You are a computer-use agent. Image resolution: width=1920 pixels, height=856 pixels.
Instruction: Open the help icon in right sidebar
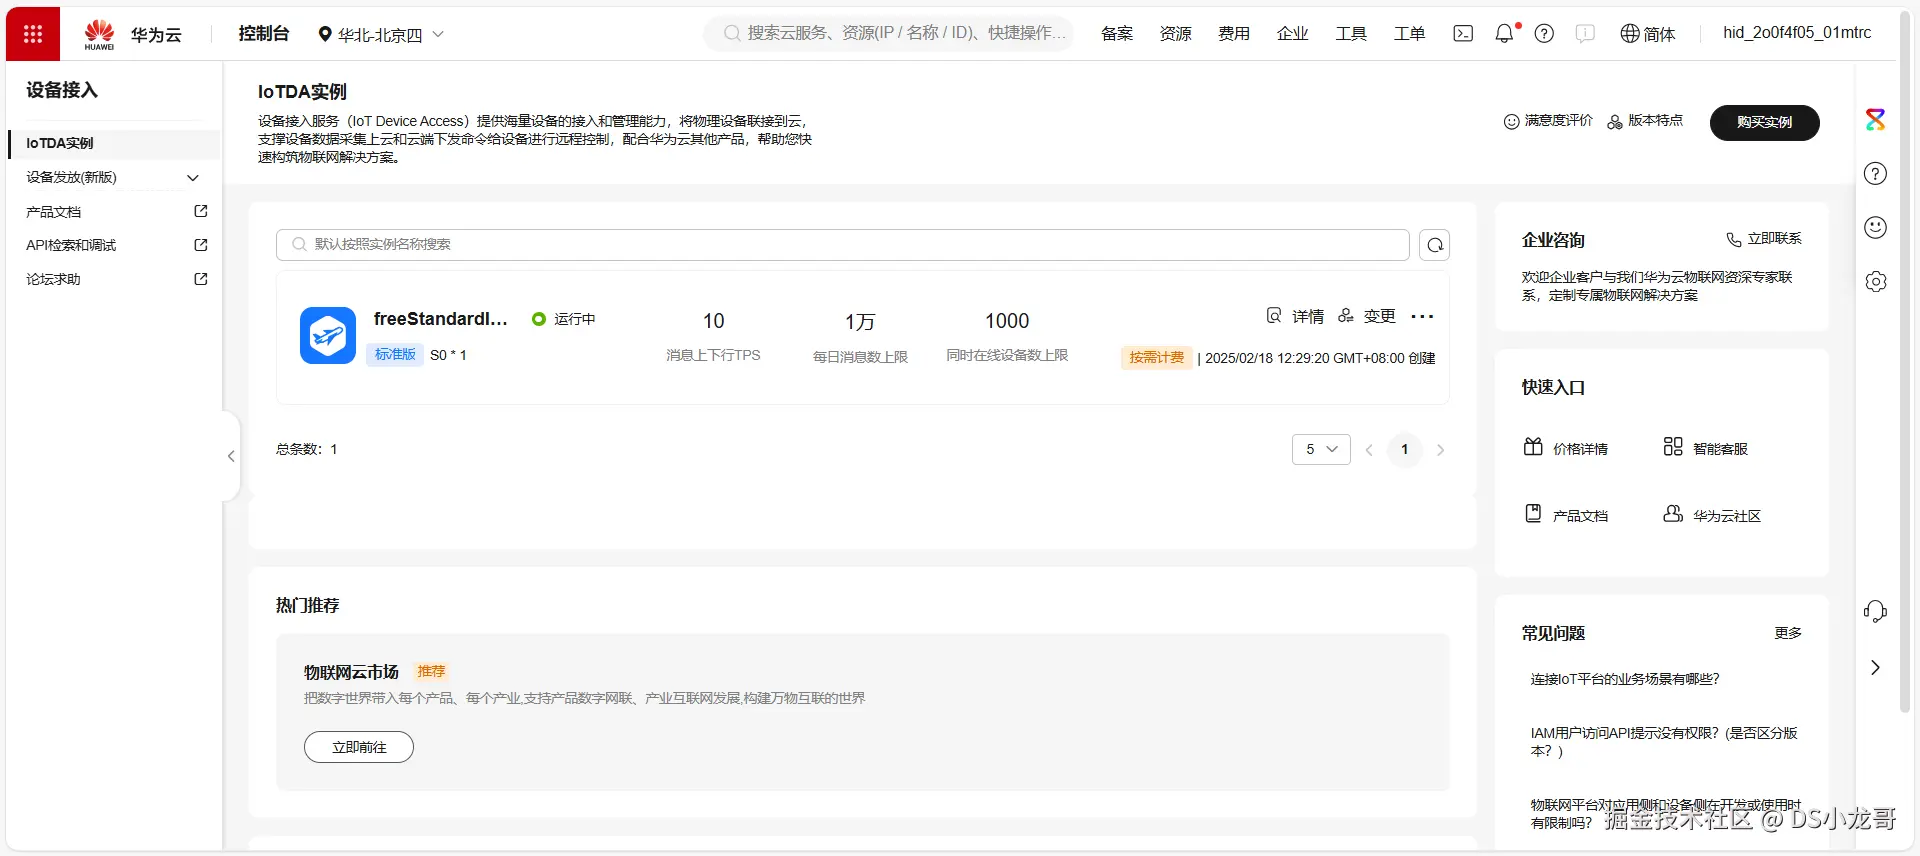1876,174
